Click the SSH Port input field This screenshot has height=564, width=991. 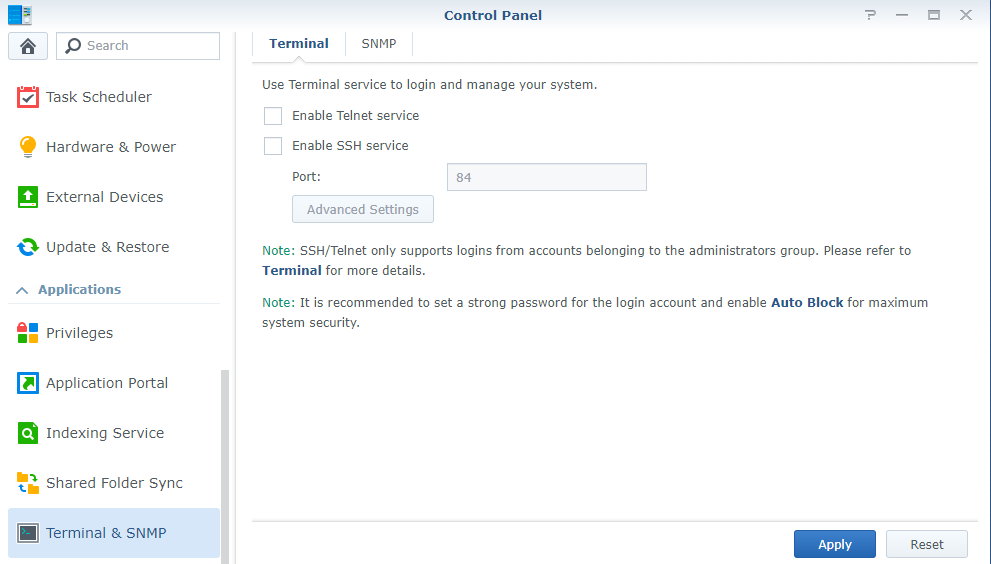[x=546, y=177]
